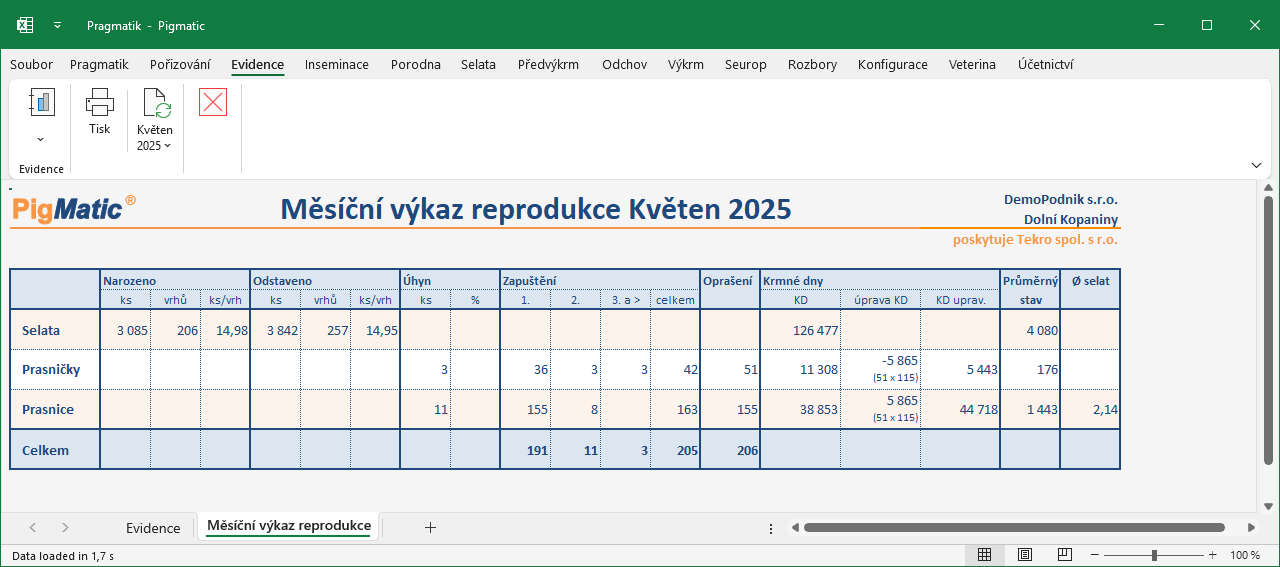Click the Dolní Kopaniny farm name
The width and height of the screenshot is (1280, 567).
coord(1071,220)
